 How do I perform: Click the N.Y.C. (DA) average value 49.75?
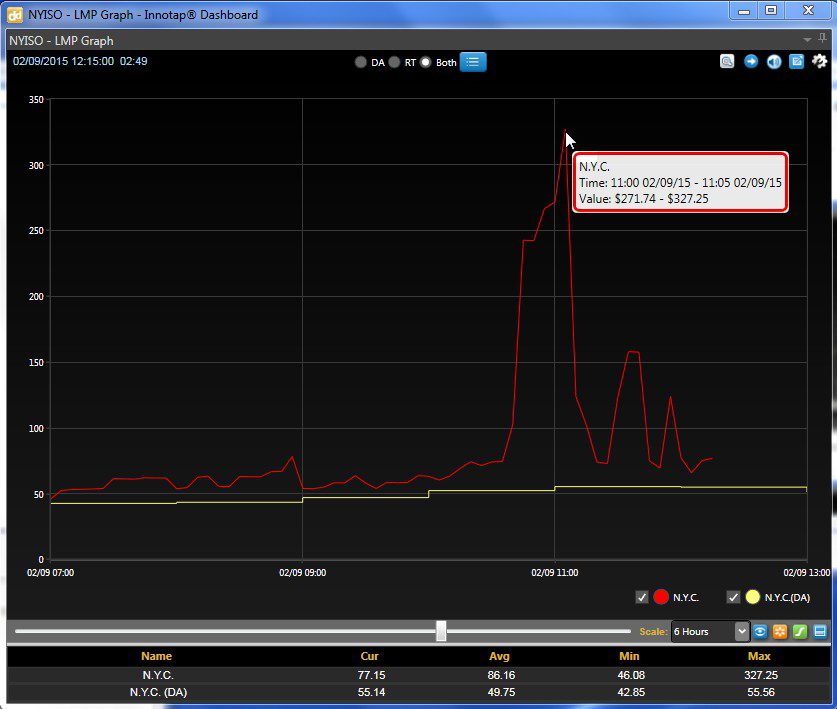[x=501, y=692]
